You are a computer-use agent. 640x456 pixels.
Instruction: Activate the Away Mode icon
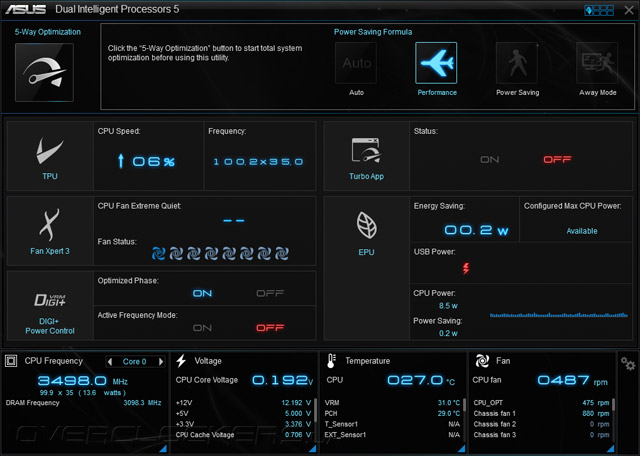point(597,63)
